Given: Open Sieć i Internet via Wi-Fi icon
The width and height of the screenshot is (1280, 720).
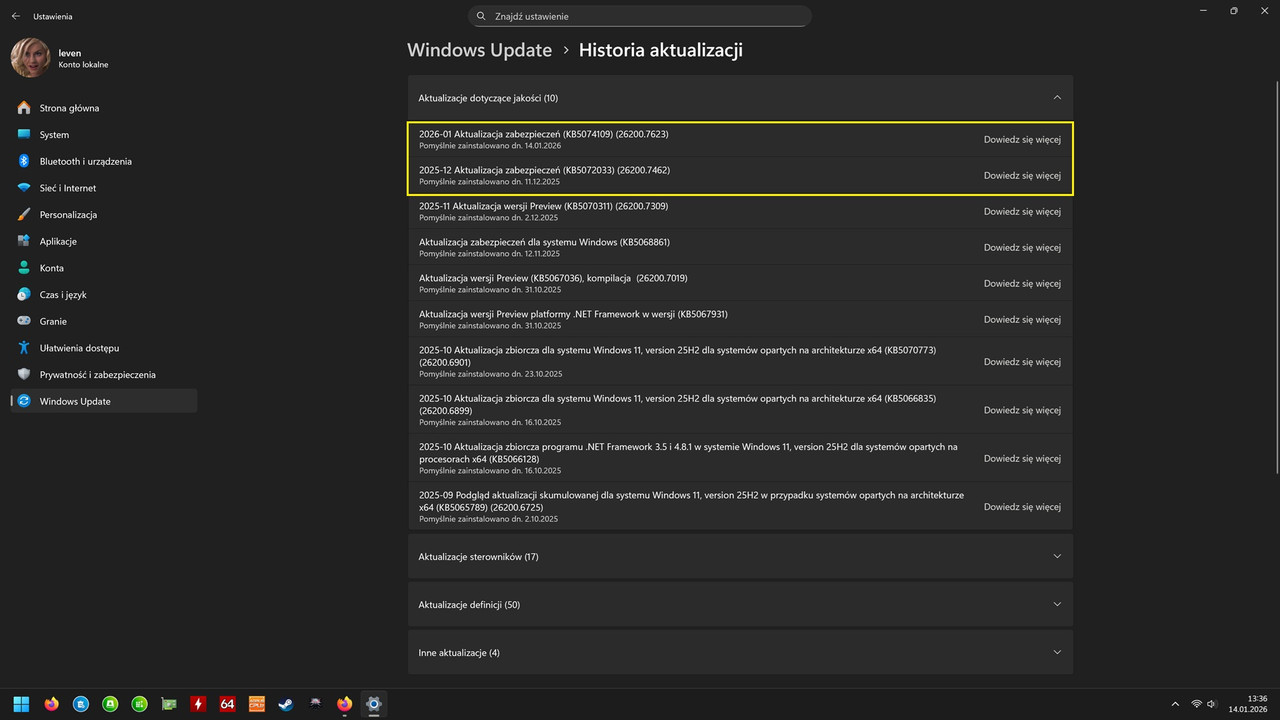Looking at the screenshot, I should point(24,188).
